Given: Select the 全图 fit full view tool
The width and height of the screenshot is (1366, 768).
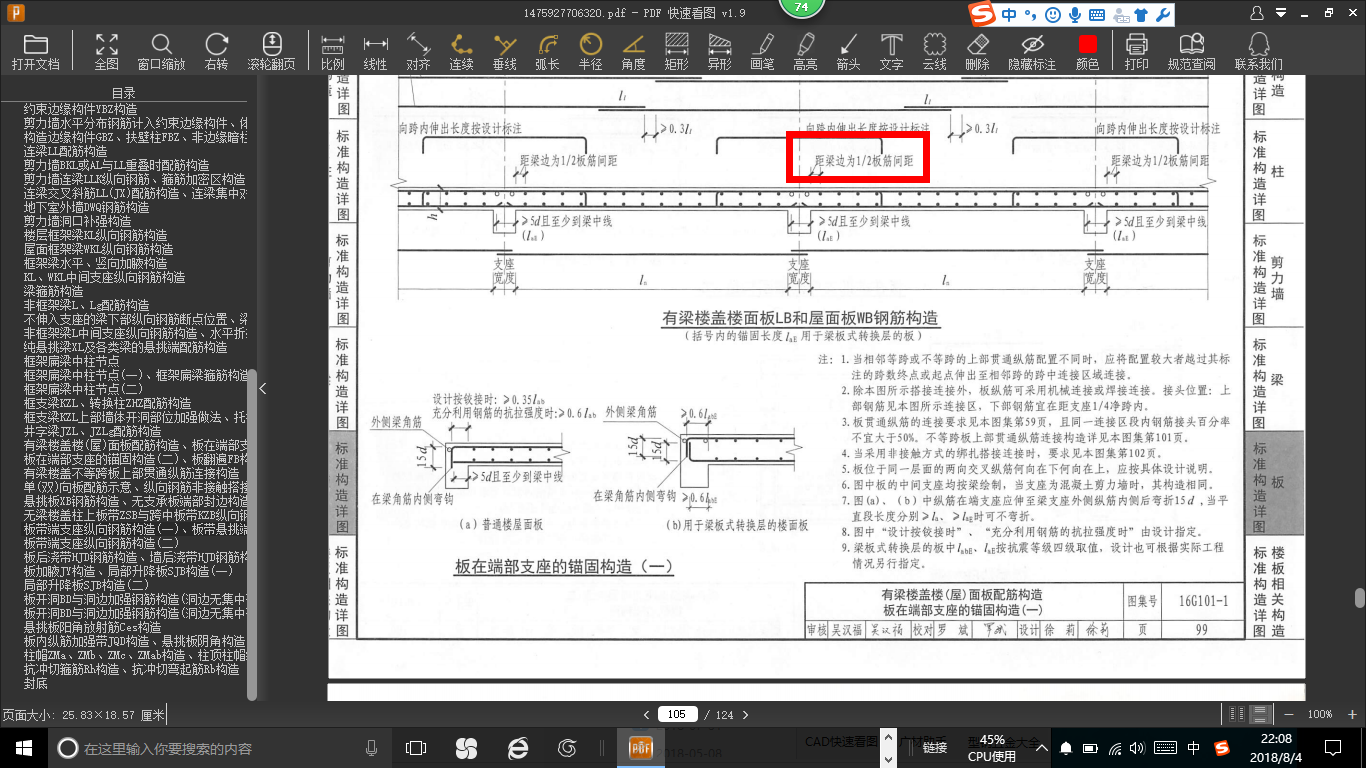Looking at the screenshot, I should (x=106, y=51).
